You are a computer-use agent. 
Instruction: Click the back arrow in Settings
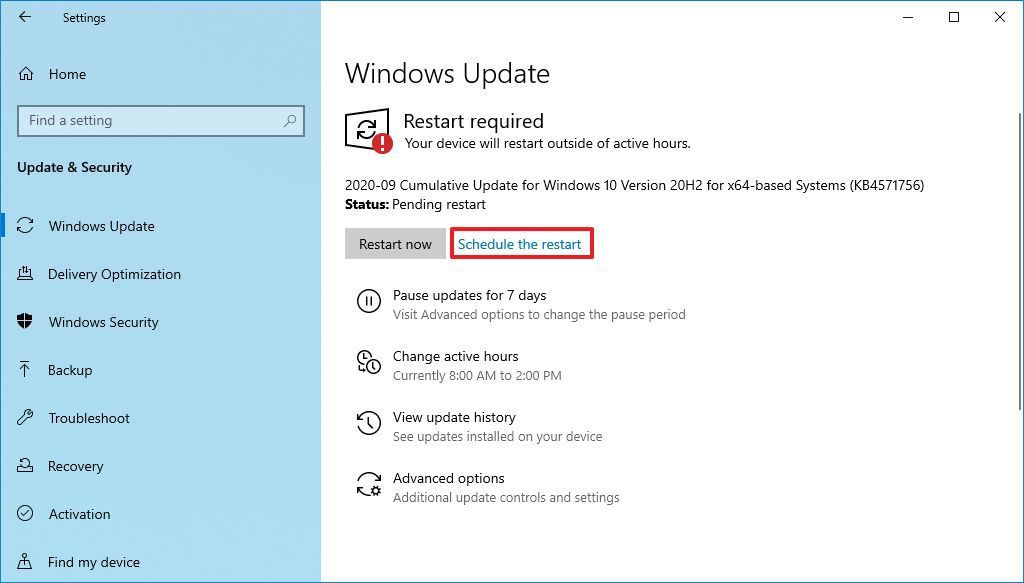(25, 18)
